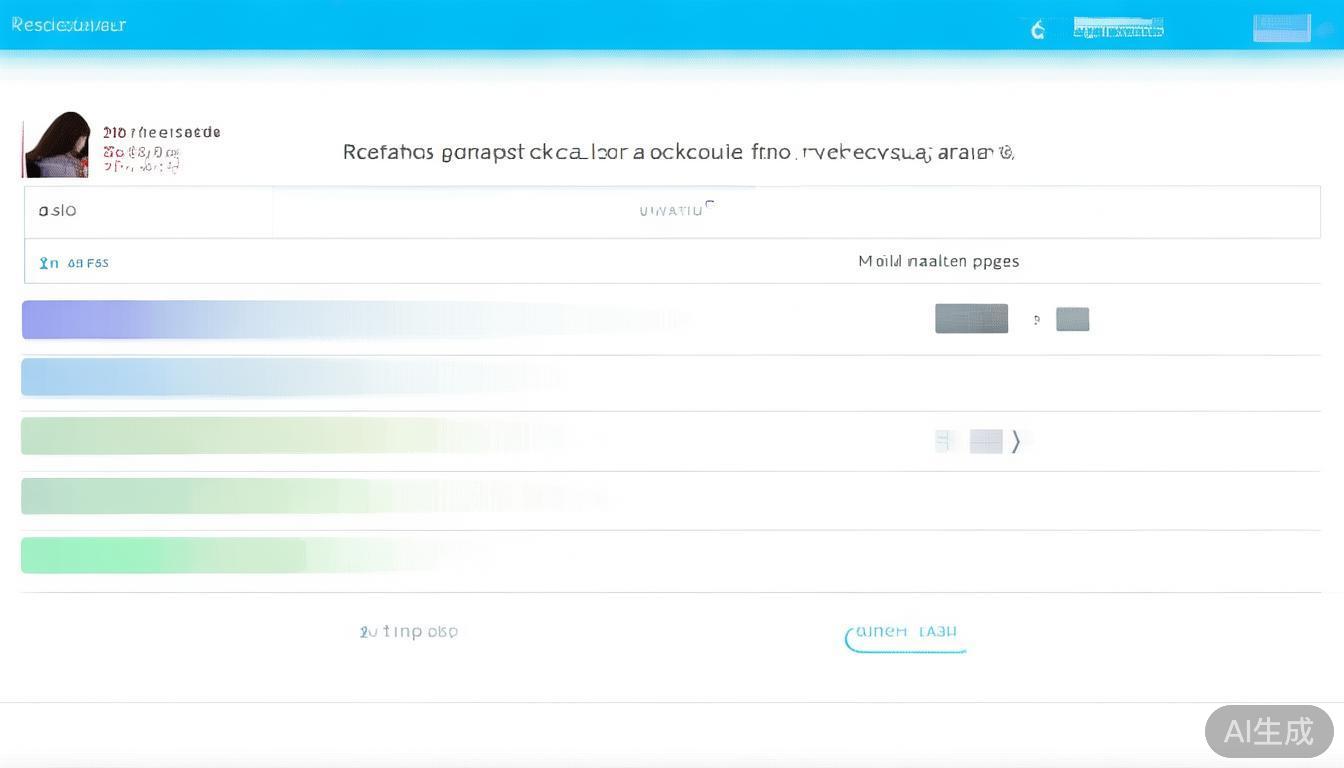This screenshot has height=768, width=1344.
Task: Click the light gray box icon beside the chevron
Action: click(x=985, y=441)
